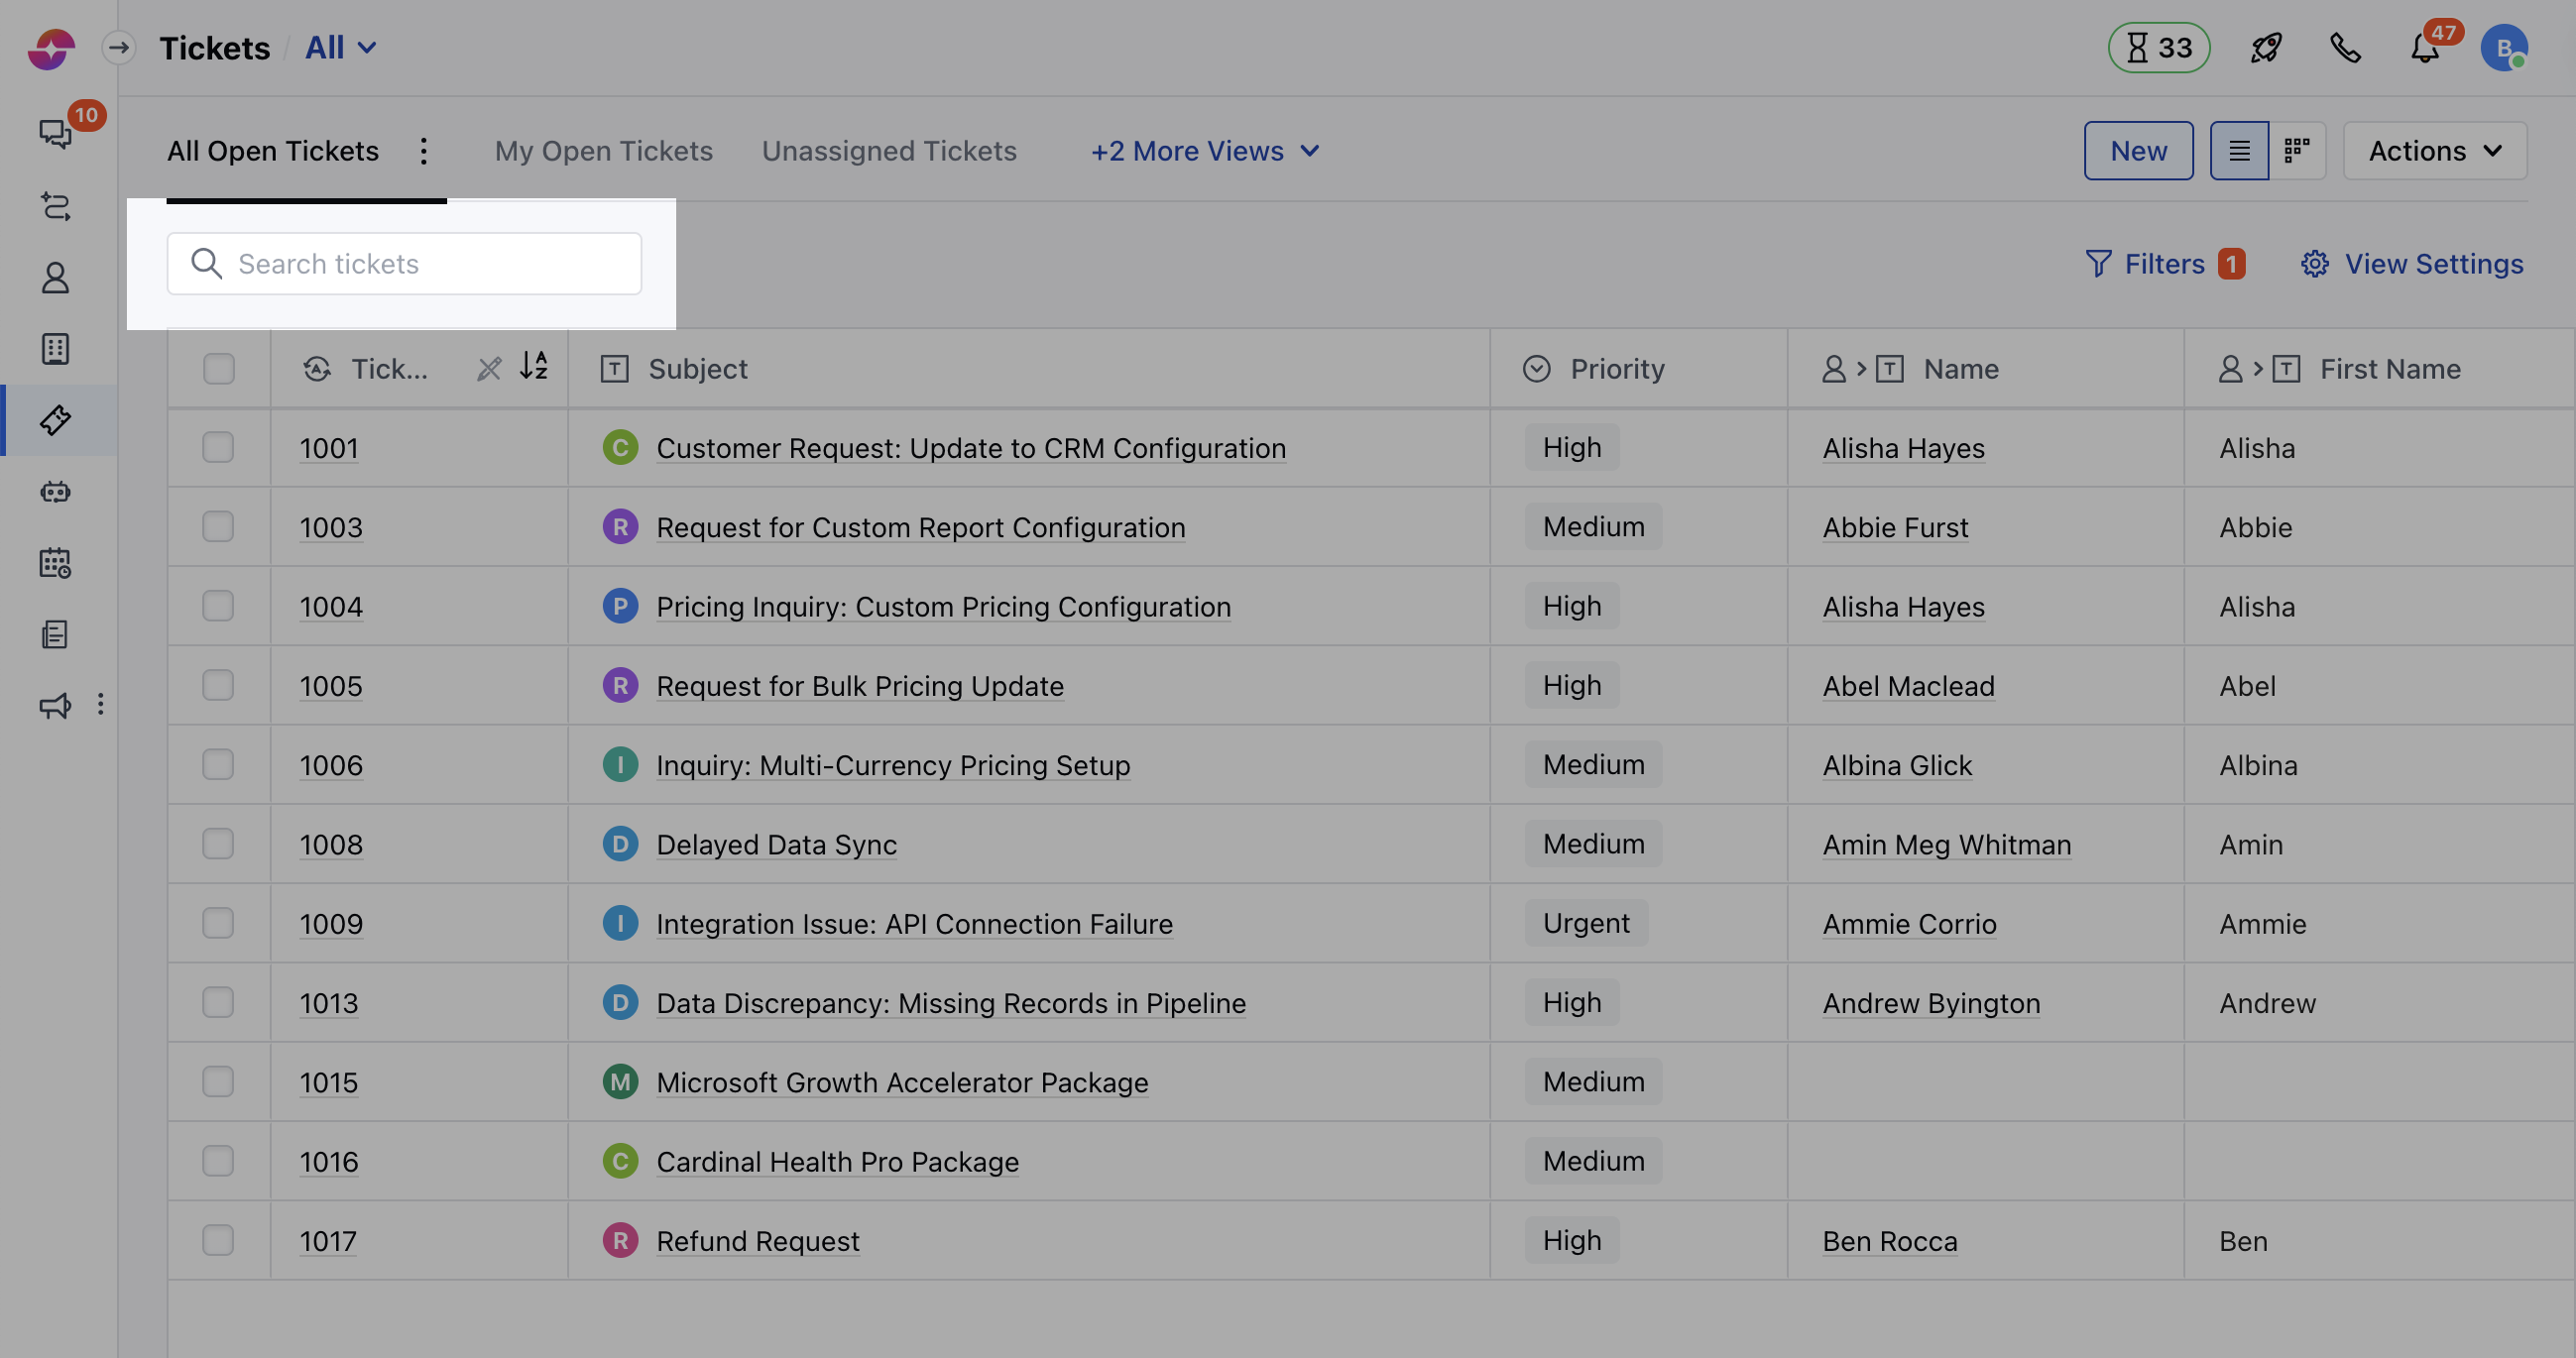Open the bot icon in sidebar
2576x1358 pixels.
[55, 491]
